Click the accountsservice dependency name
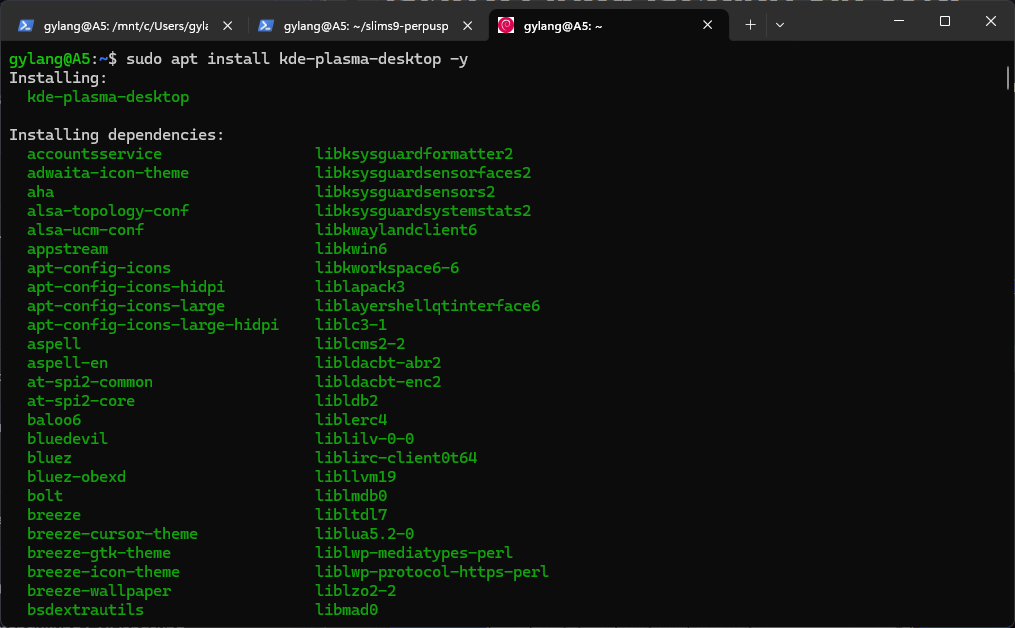Viewport: 1015px width, 628px height. (94, 154)
